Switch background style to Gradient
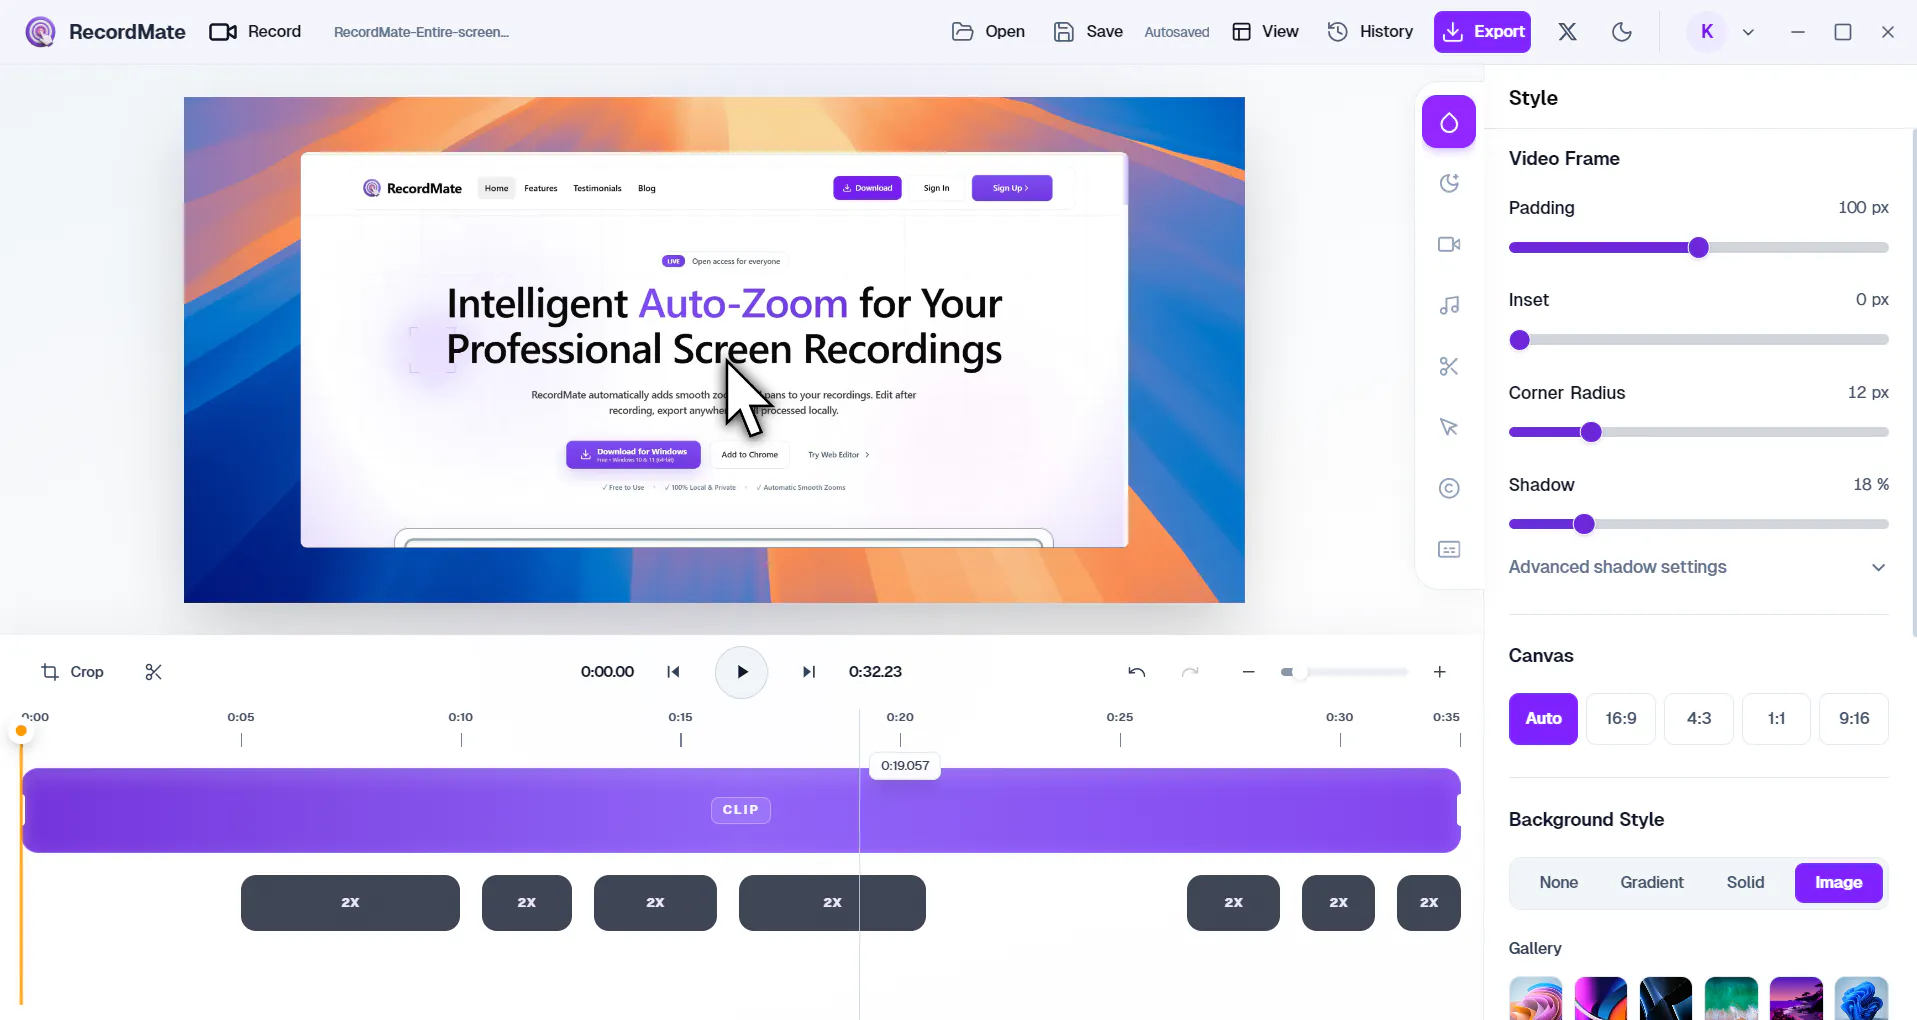1917x1020 pixels. tap(1651, 883)
